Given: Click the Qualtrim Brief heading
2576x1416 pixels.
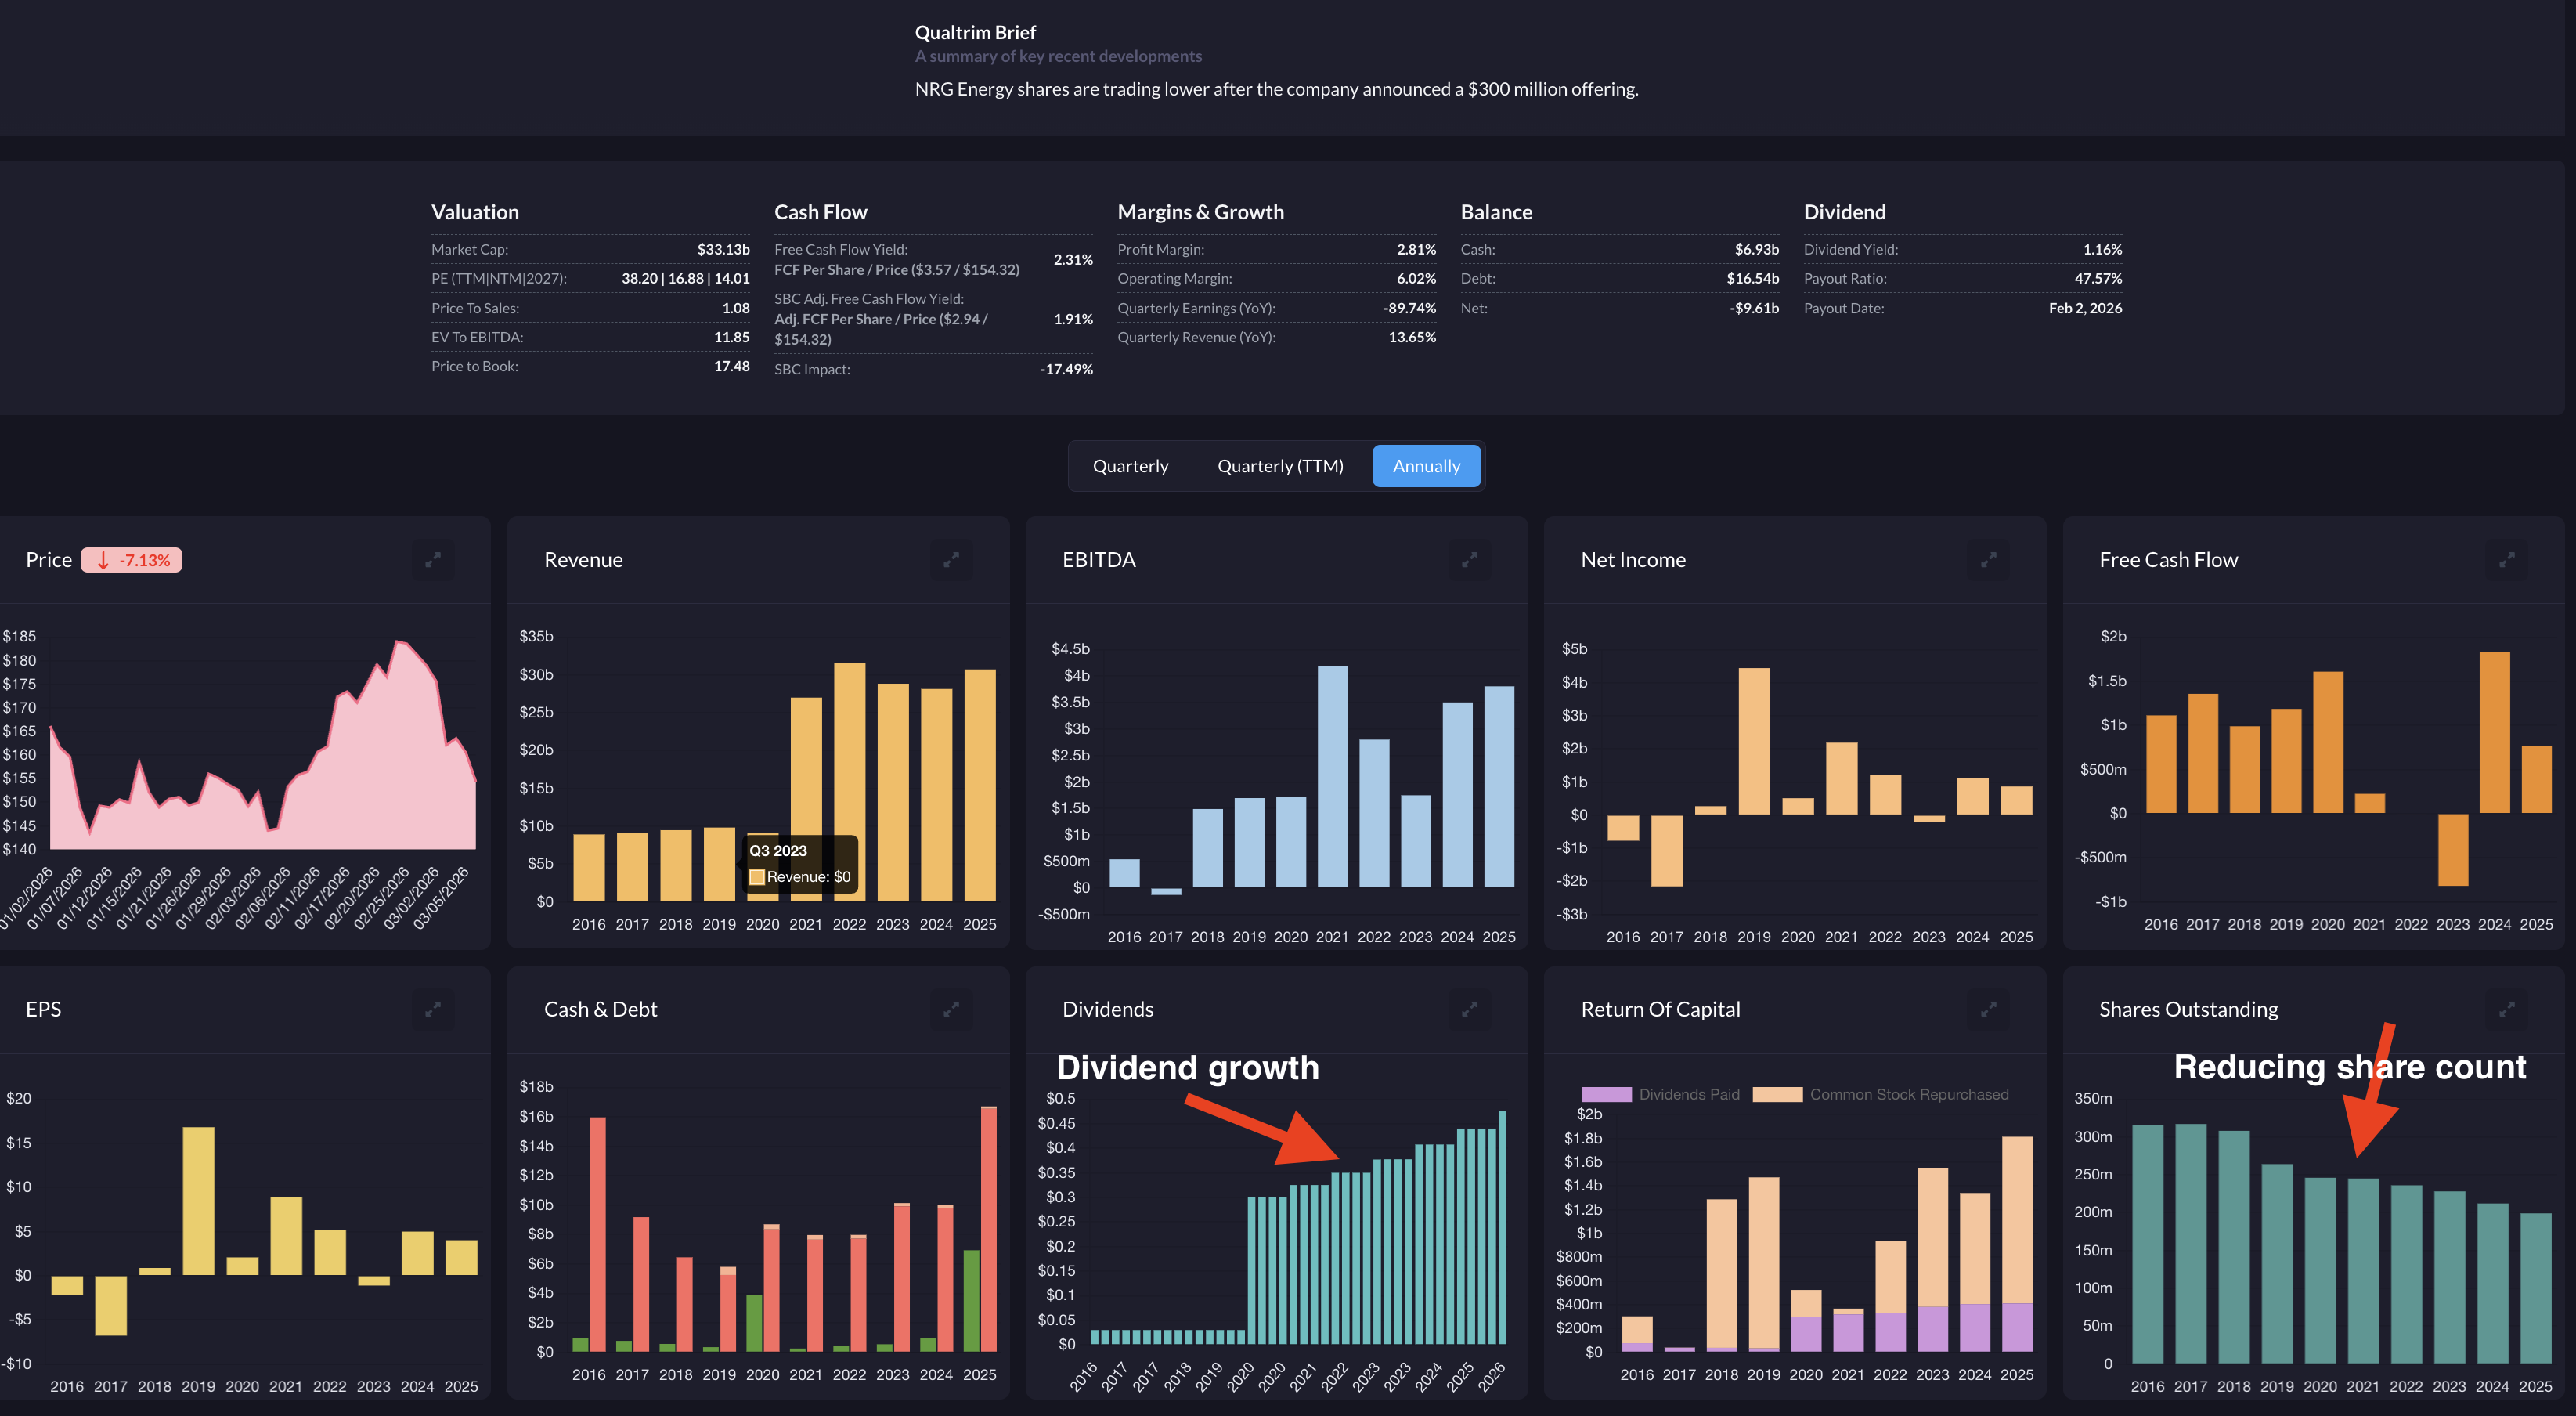Looking at the screenshot, I should click(x=975, y=32).
